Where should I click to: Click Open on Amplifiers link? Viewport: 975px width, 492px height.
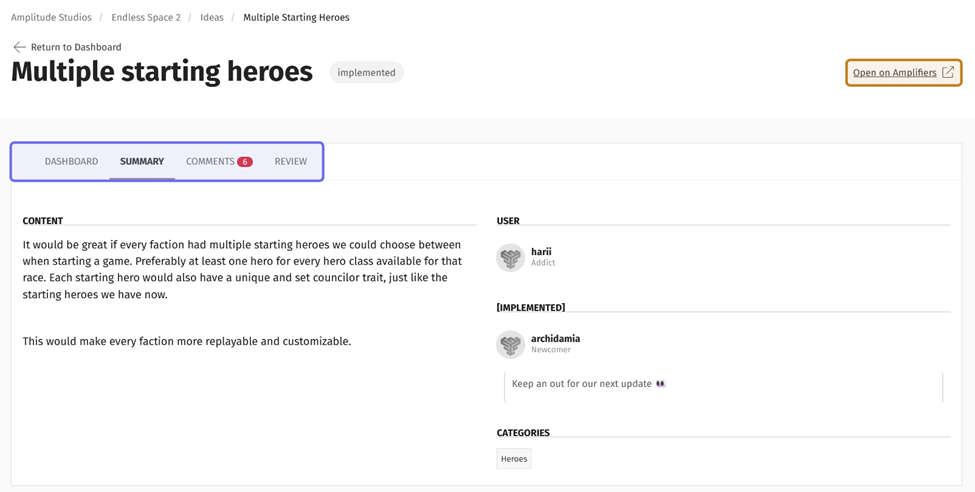coord(894,73)
